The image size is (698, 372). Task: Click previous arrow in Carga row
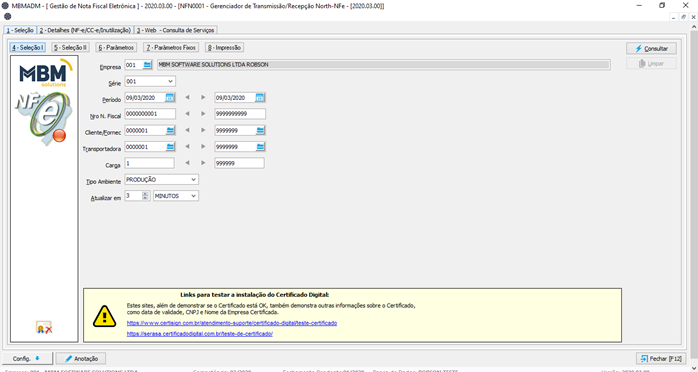(187, 163)
